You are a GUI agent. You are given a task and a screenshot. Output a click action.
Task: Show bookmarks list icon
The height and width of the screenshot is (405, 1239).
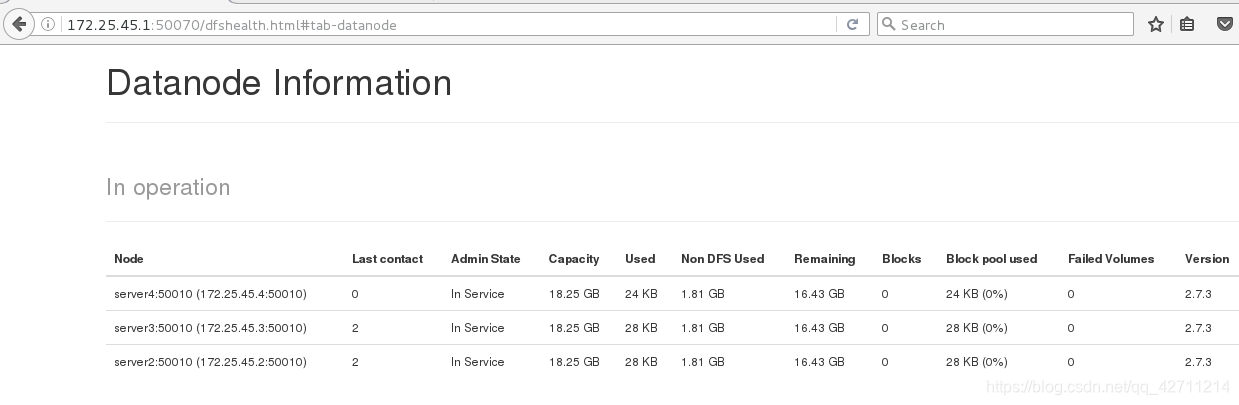pyautogui.click(x=1187, y=25)
